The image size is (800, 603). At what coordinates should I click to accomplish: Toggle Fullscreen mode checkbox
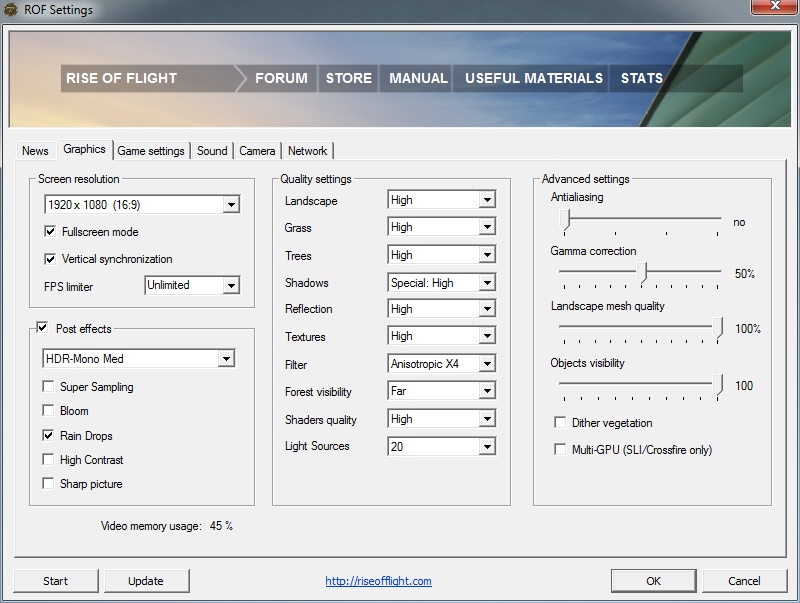coord(50,232)
